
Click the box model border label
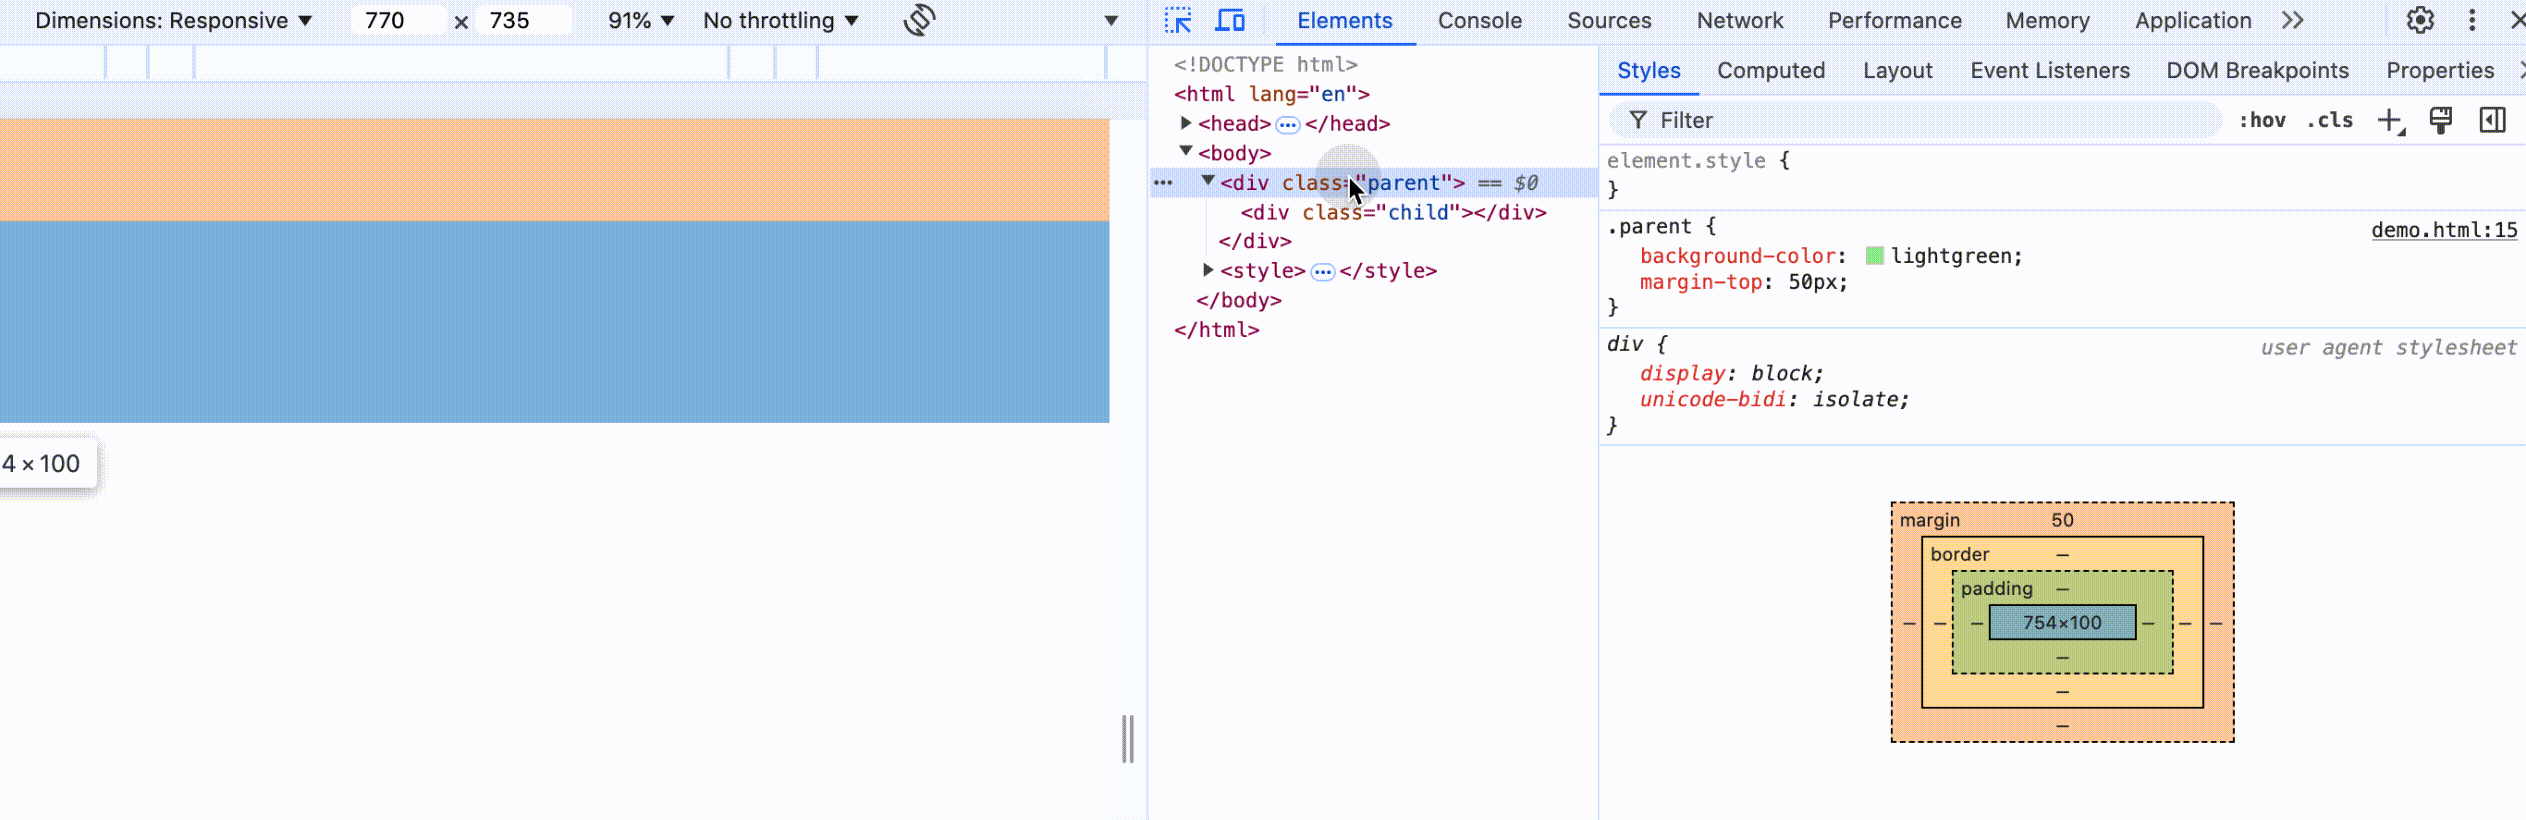[1959, 554]
